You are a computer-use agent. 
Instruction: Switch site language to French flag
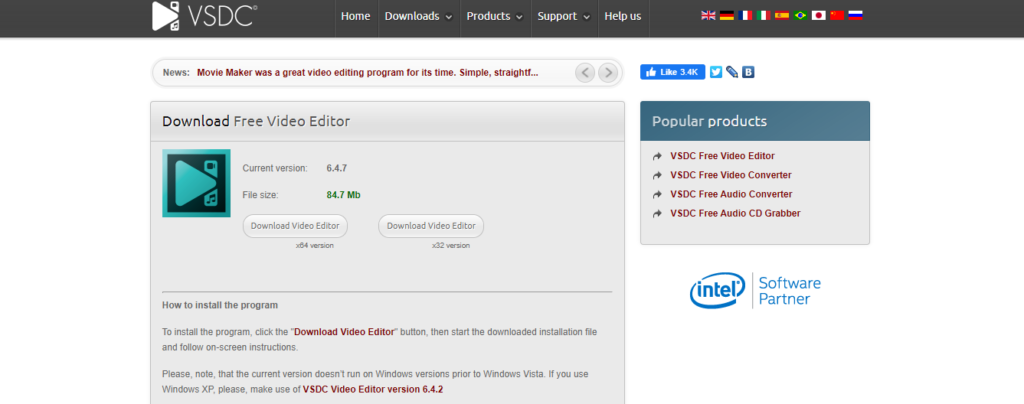click(x=745, y=16)
